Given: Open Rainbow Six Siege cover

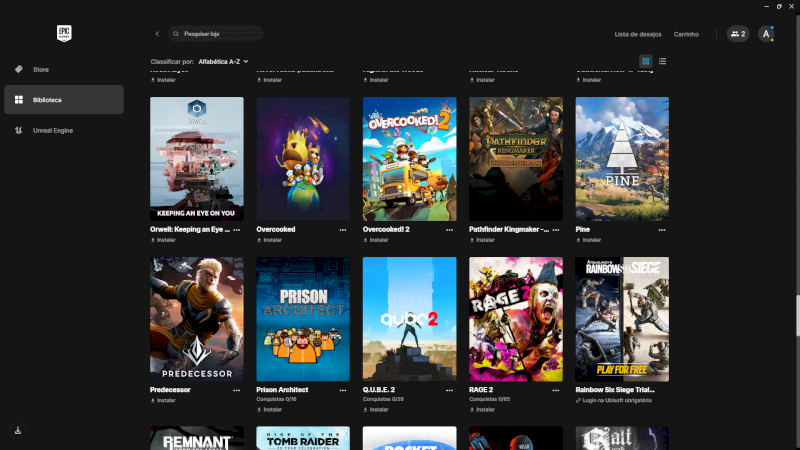Looking at the screenshot, I should pyautogui.click(x=622, y=319).
